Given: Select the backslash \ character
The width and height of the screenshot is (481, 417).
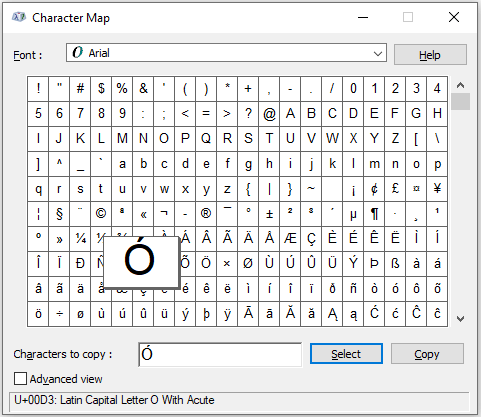Looking at the screenshot, I should [437, 139].
